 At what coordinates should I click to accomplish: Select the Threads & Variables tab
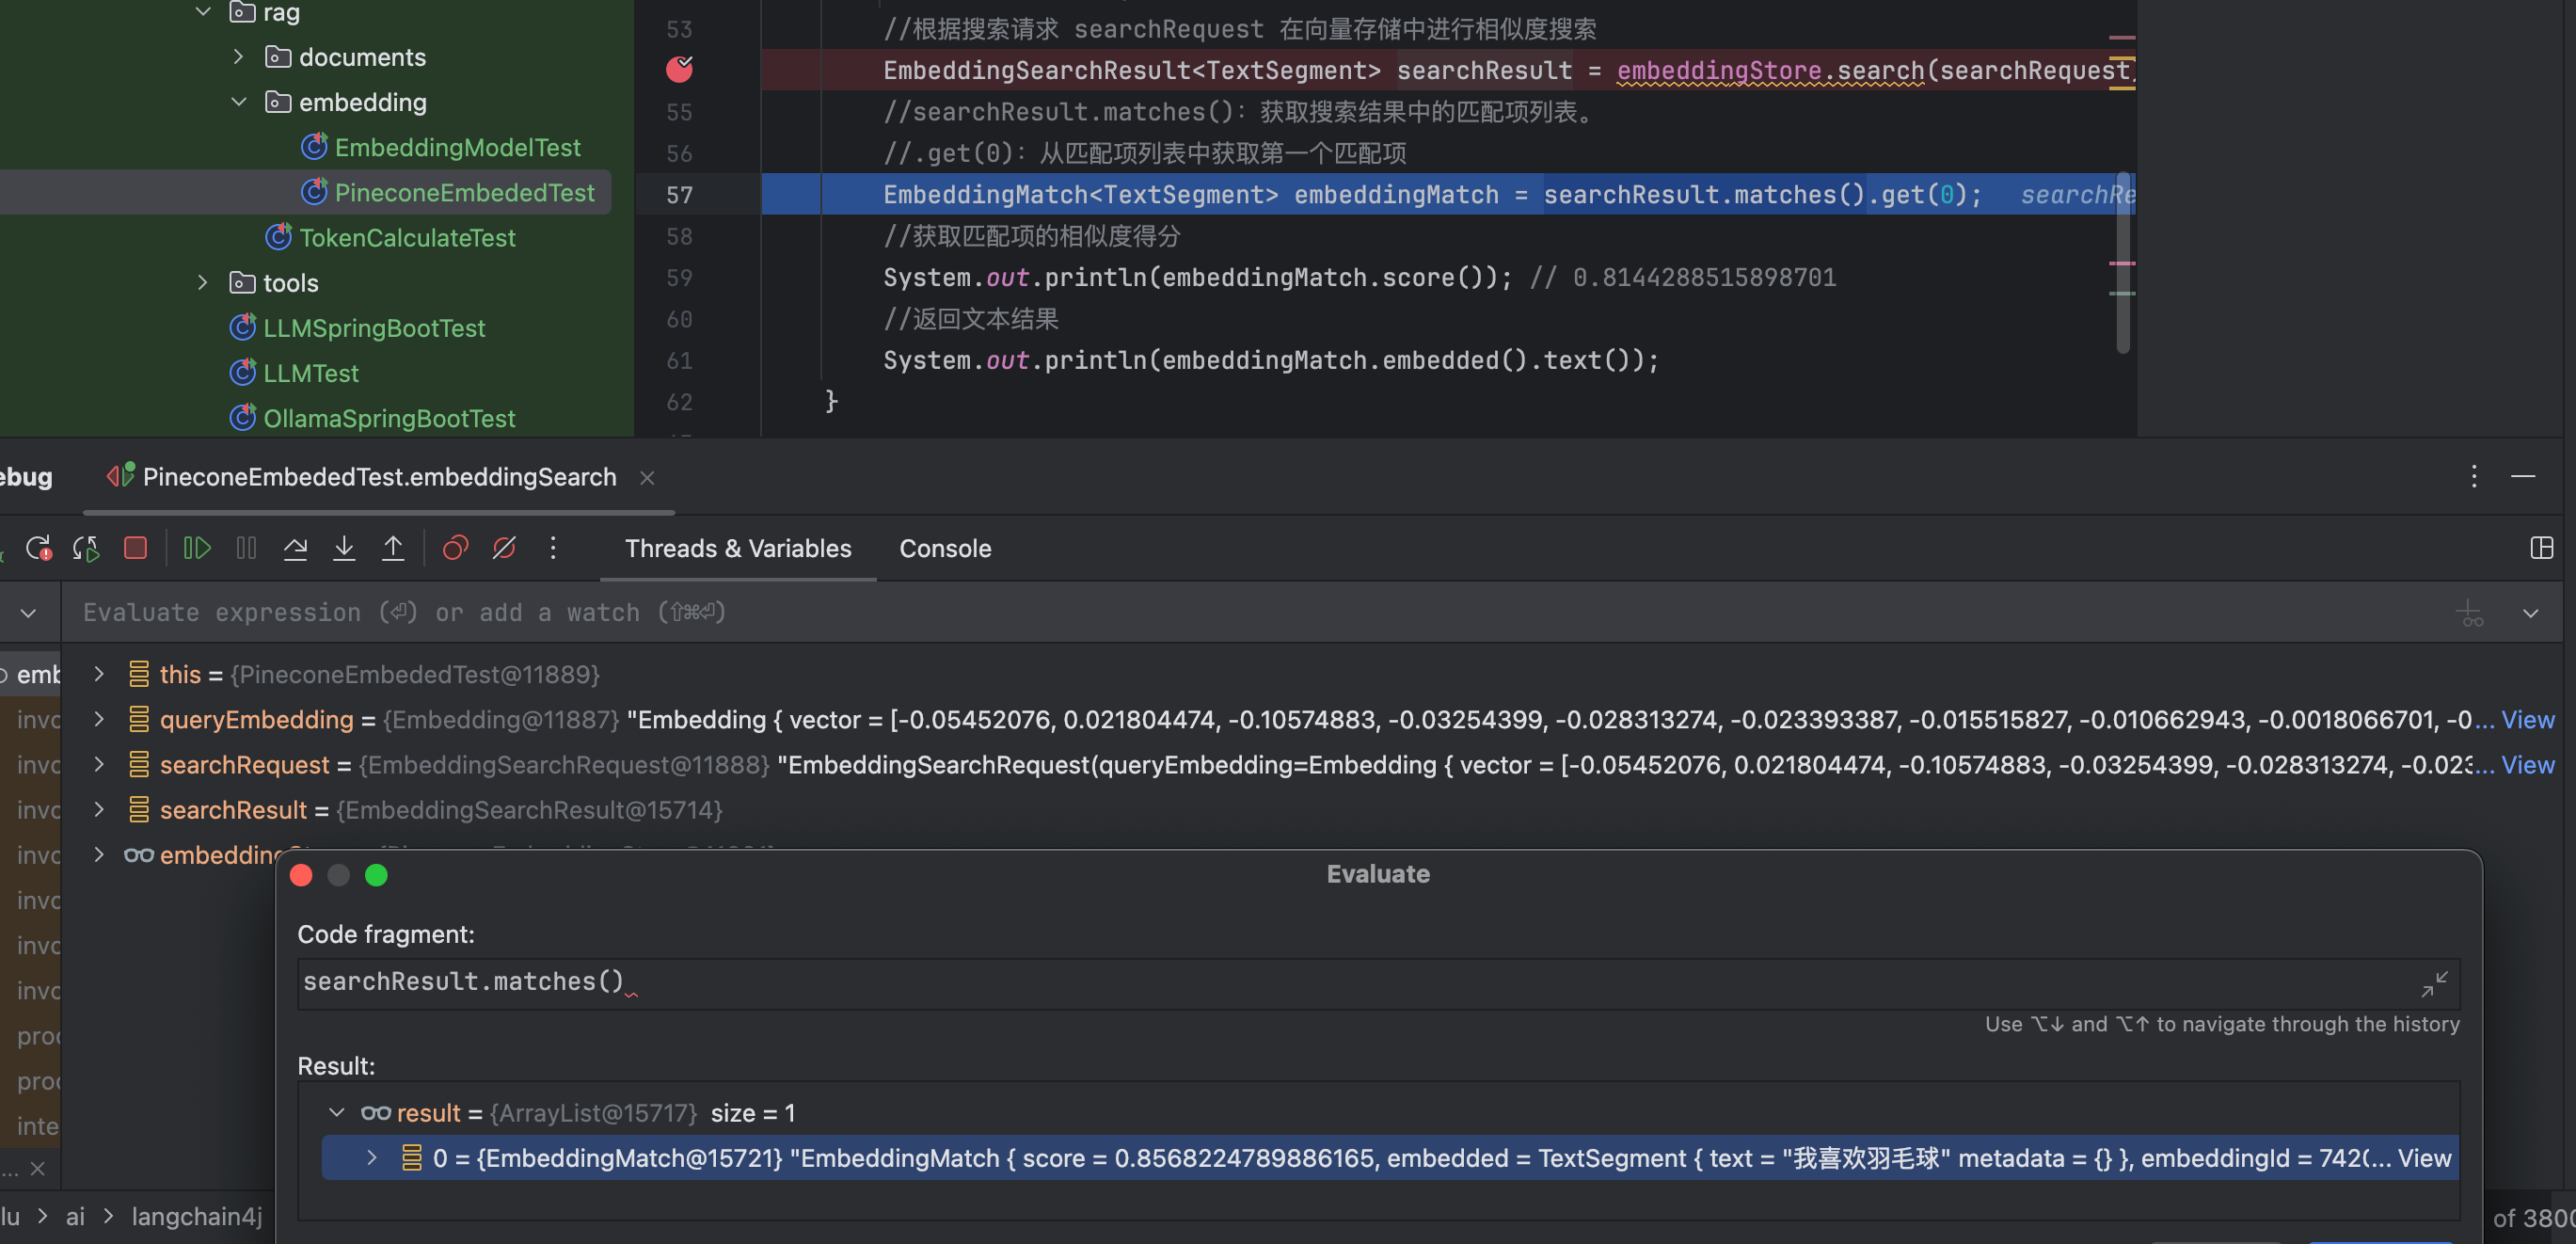pos(738,548)
